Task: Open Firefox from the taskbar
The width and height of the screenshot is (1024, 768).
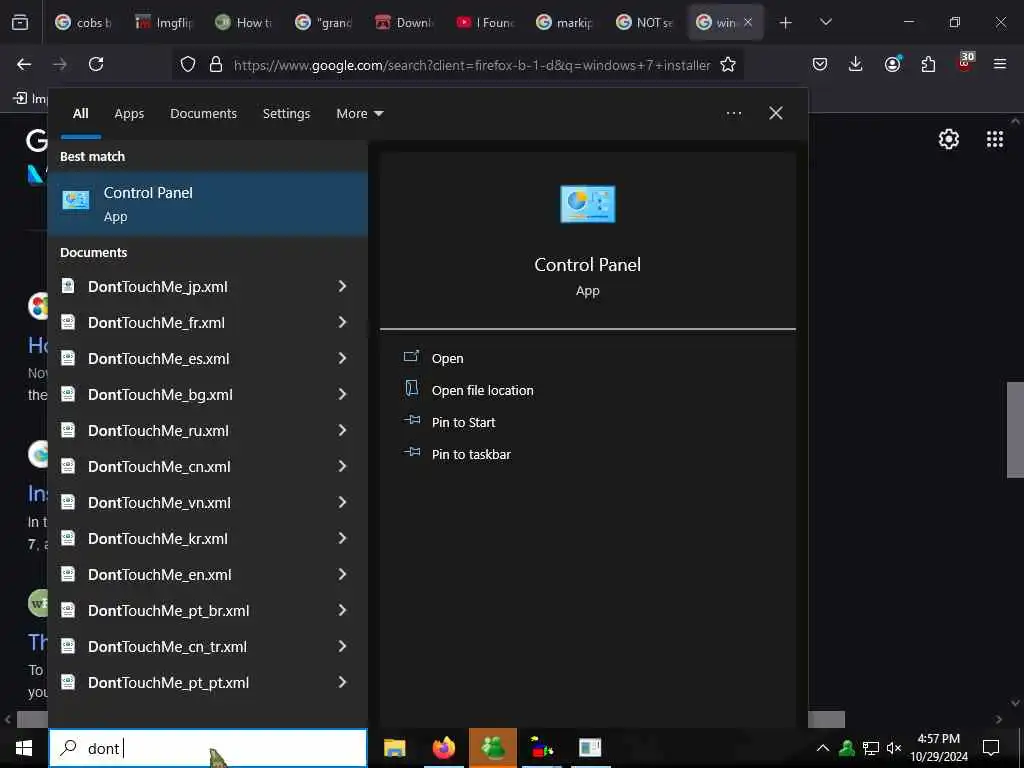Action: (x=444, y=748)
